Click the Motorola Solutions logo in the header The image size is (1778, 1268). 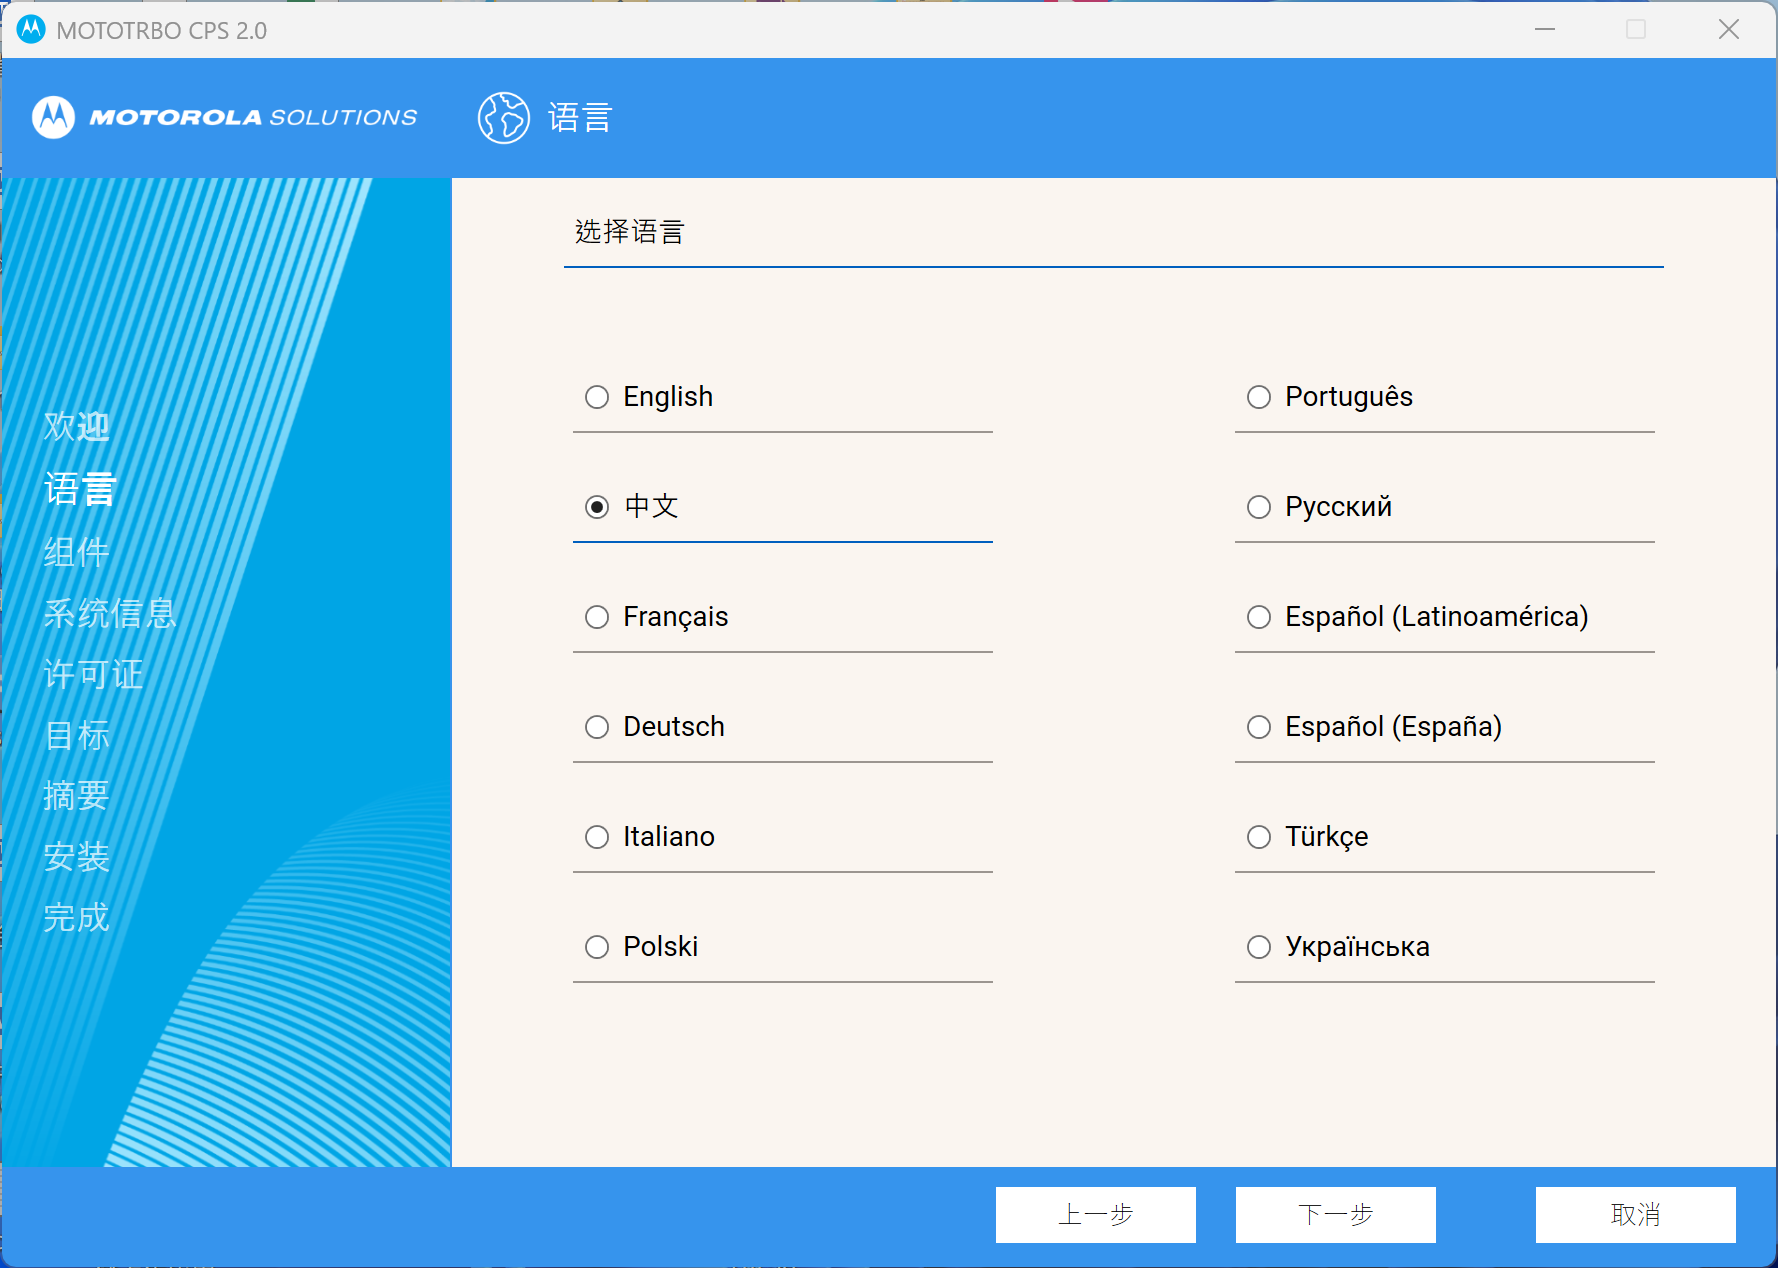pyautogui.click(x=224, y=117)
